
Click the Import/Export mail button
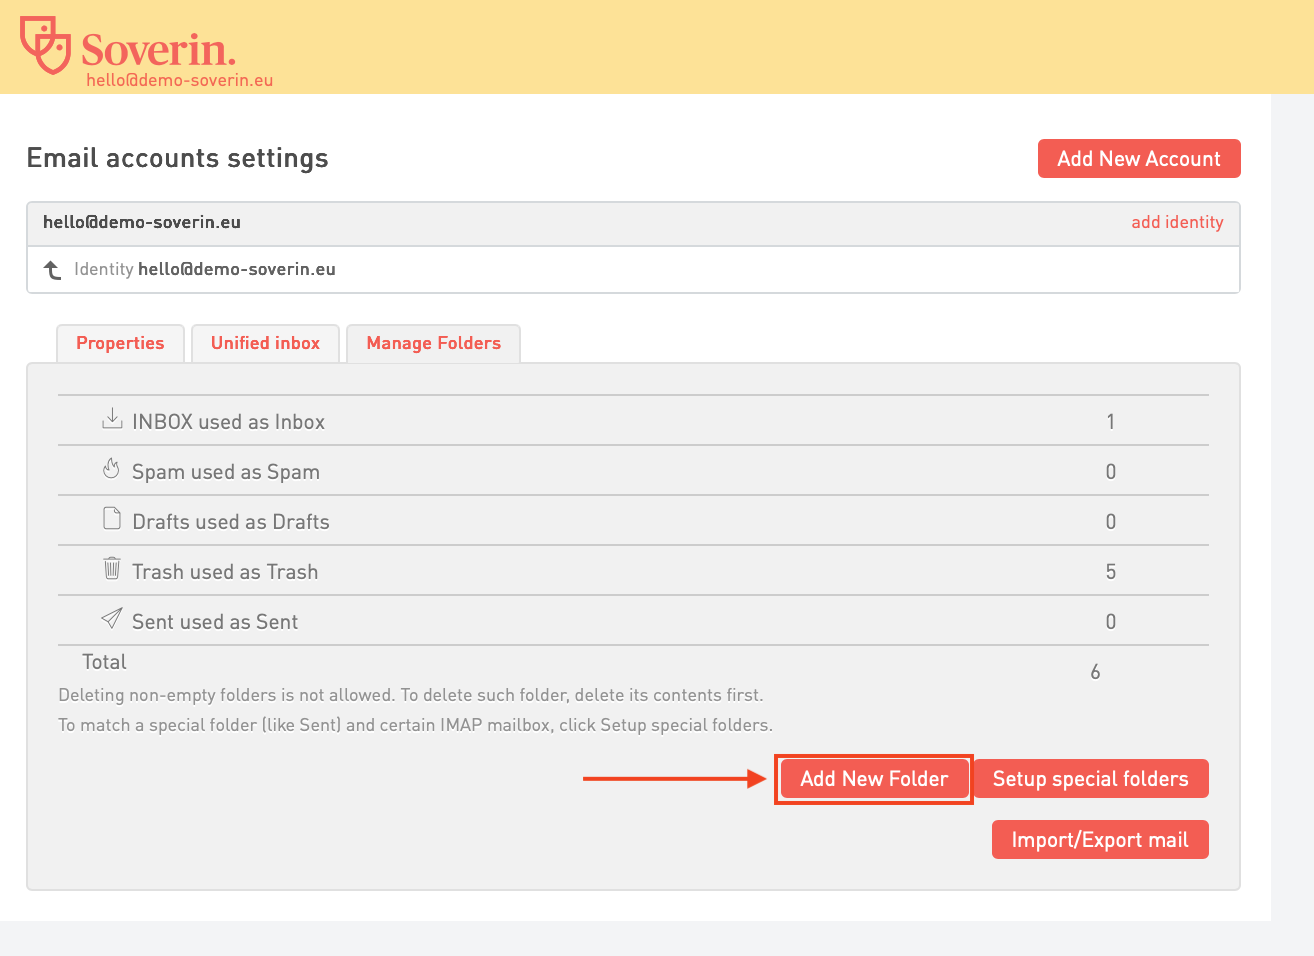point(1099,840)
